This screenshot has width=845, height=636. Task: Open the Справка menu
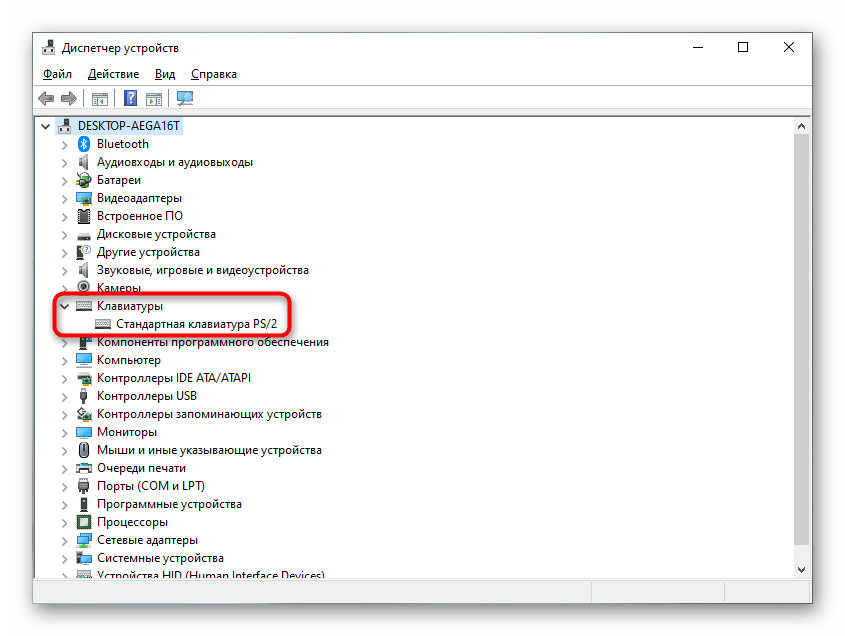213,74
